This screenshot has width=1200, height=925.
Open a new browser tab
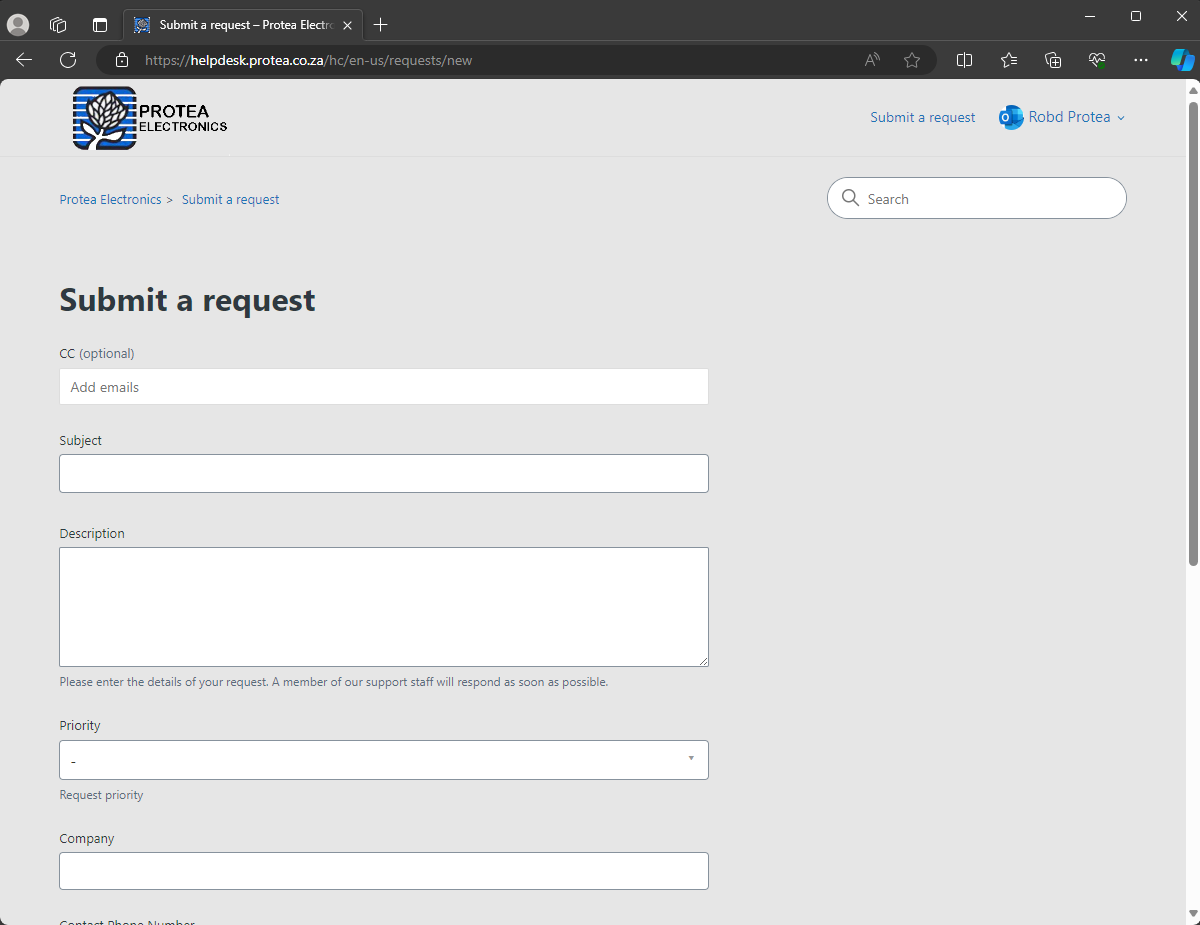(x=380, y=24)
